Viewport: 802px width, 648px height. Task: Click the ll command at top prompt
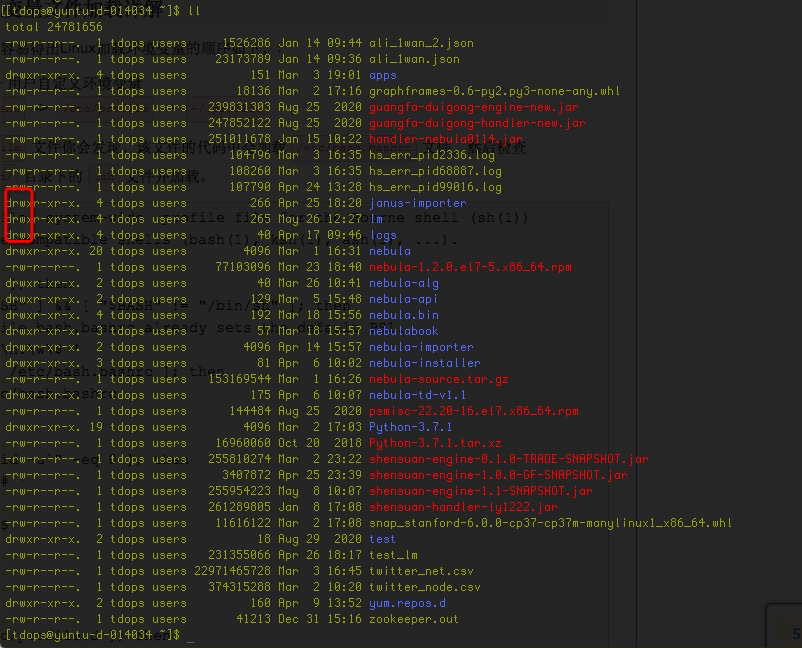pos(194,11)
